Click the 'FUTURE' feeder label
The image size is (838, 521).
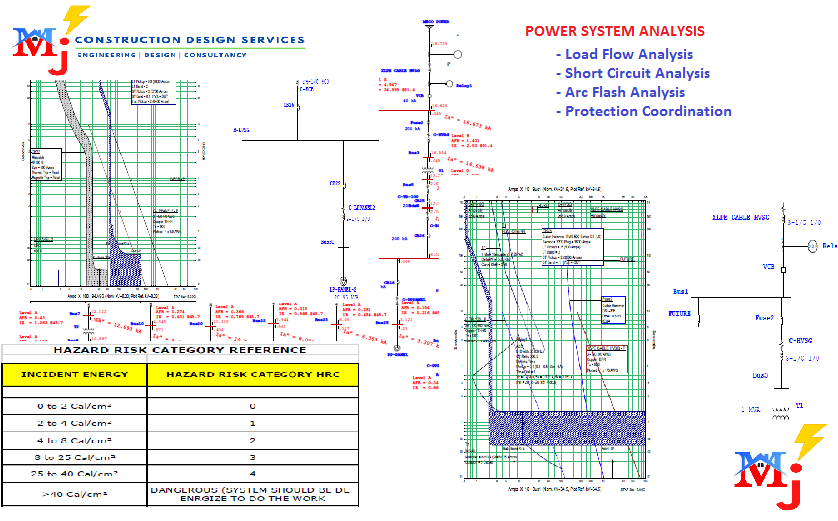[679, 314]
